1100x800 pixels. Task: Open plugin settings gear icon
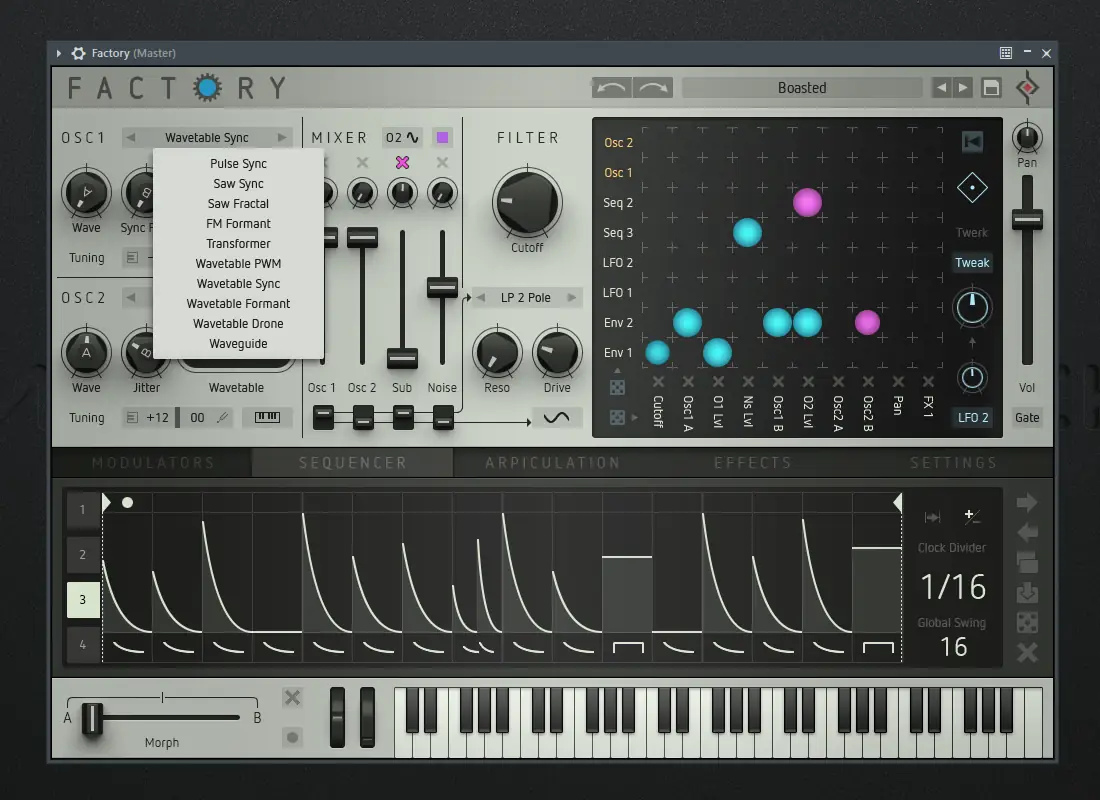point(79,53)
